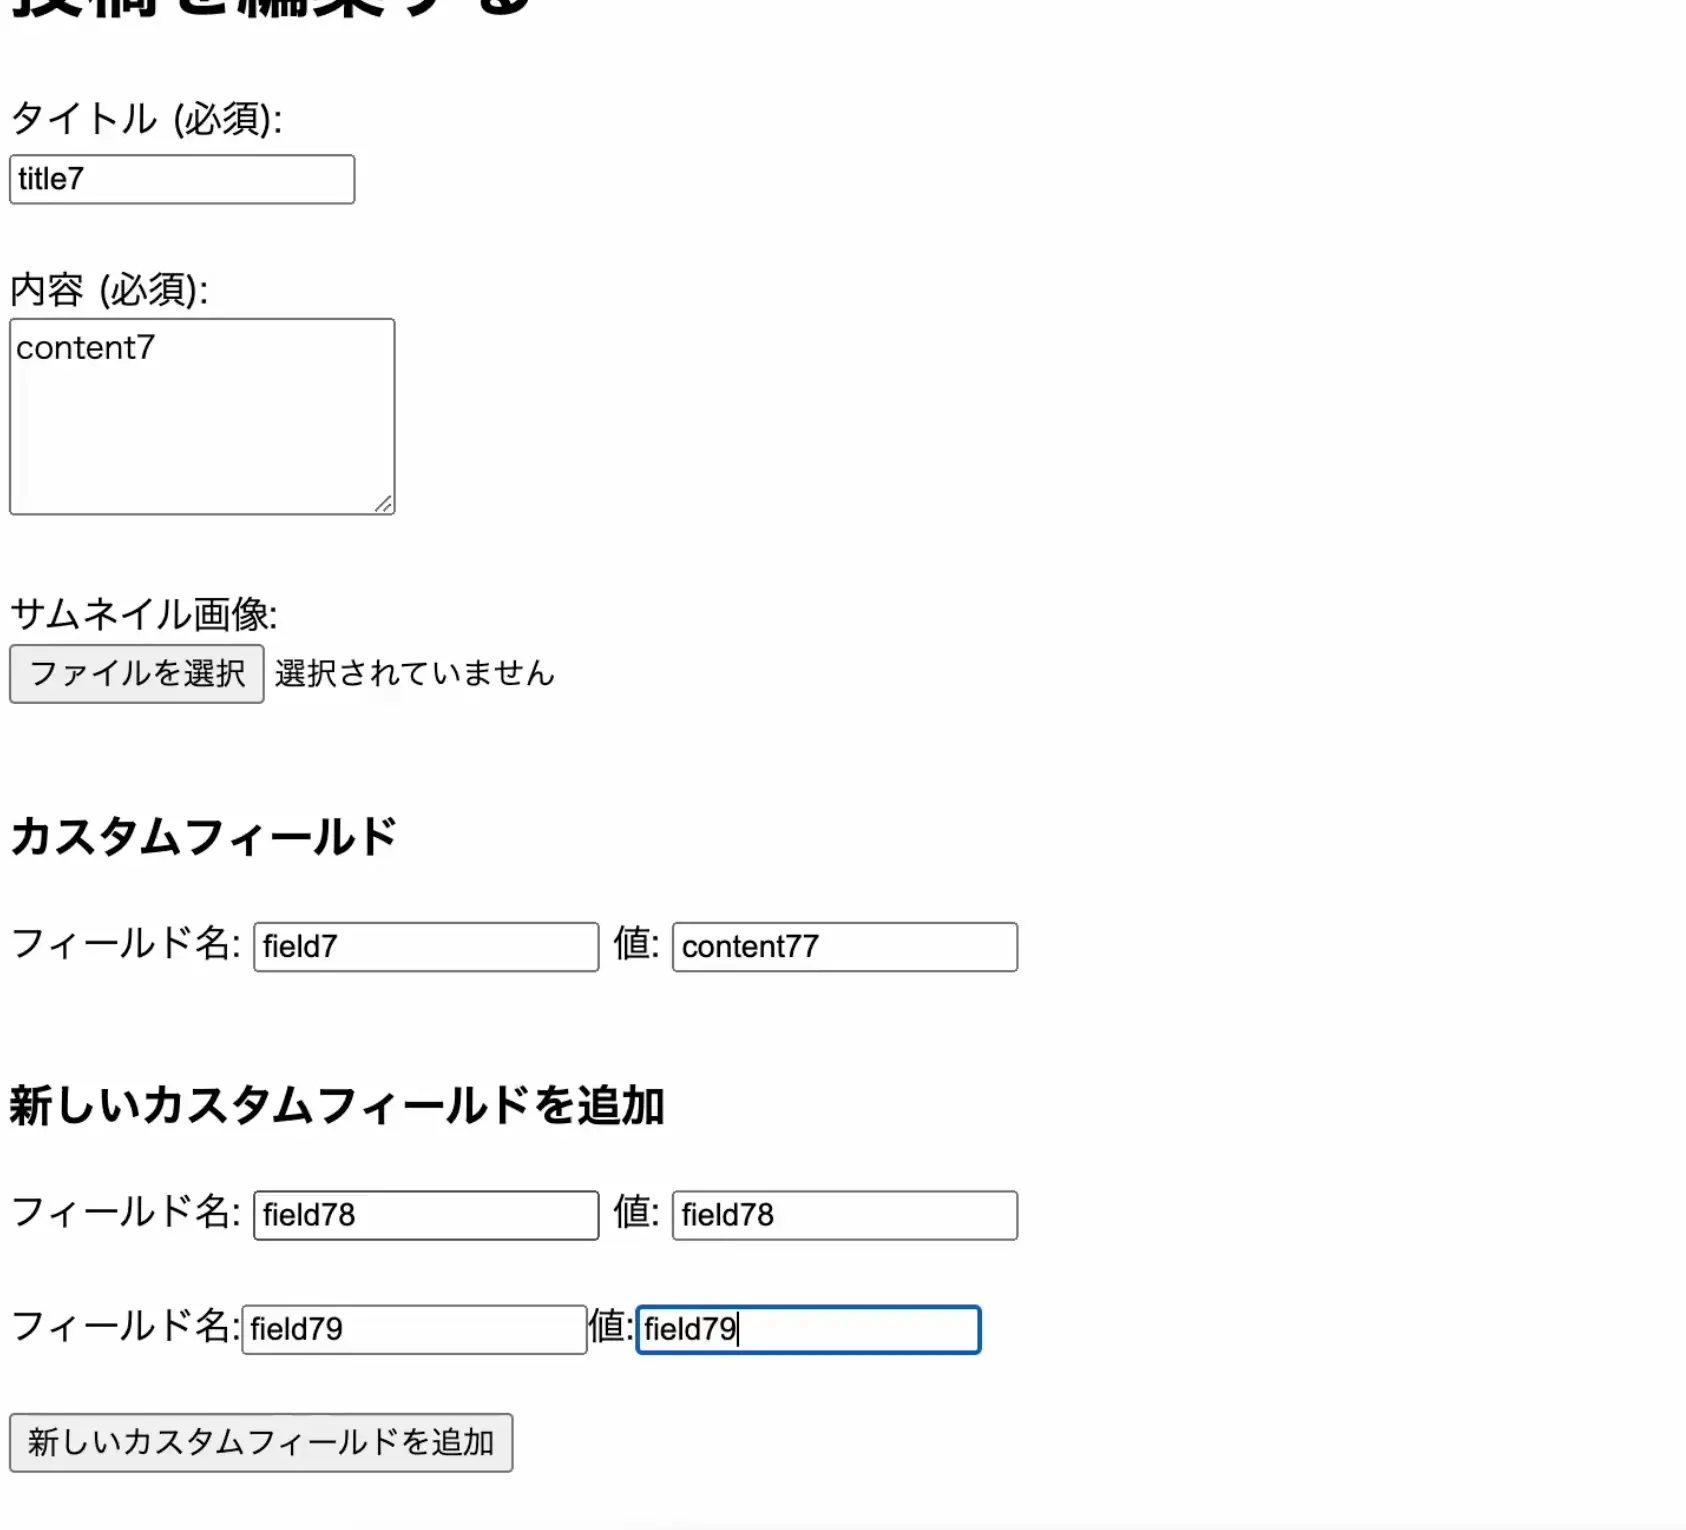The height and width of the screenshot is (1530, 1686).
Task: Click the content textarea containing content7
Action: (202, 417)
